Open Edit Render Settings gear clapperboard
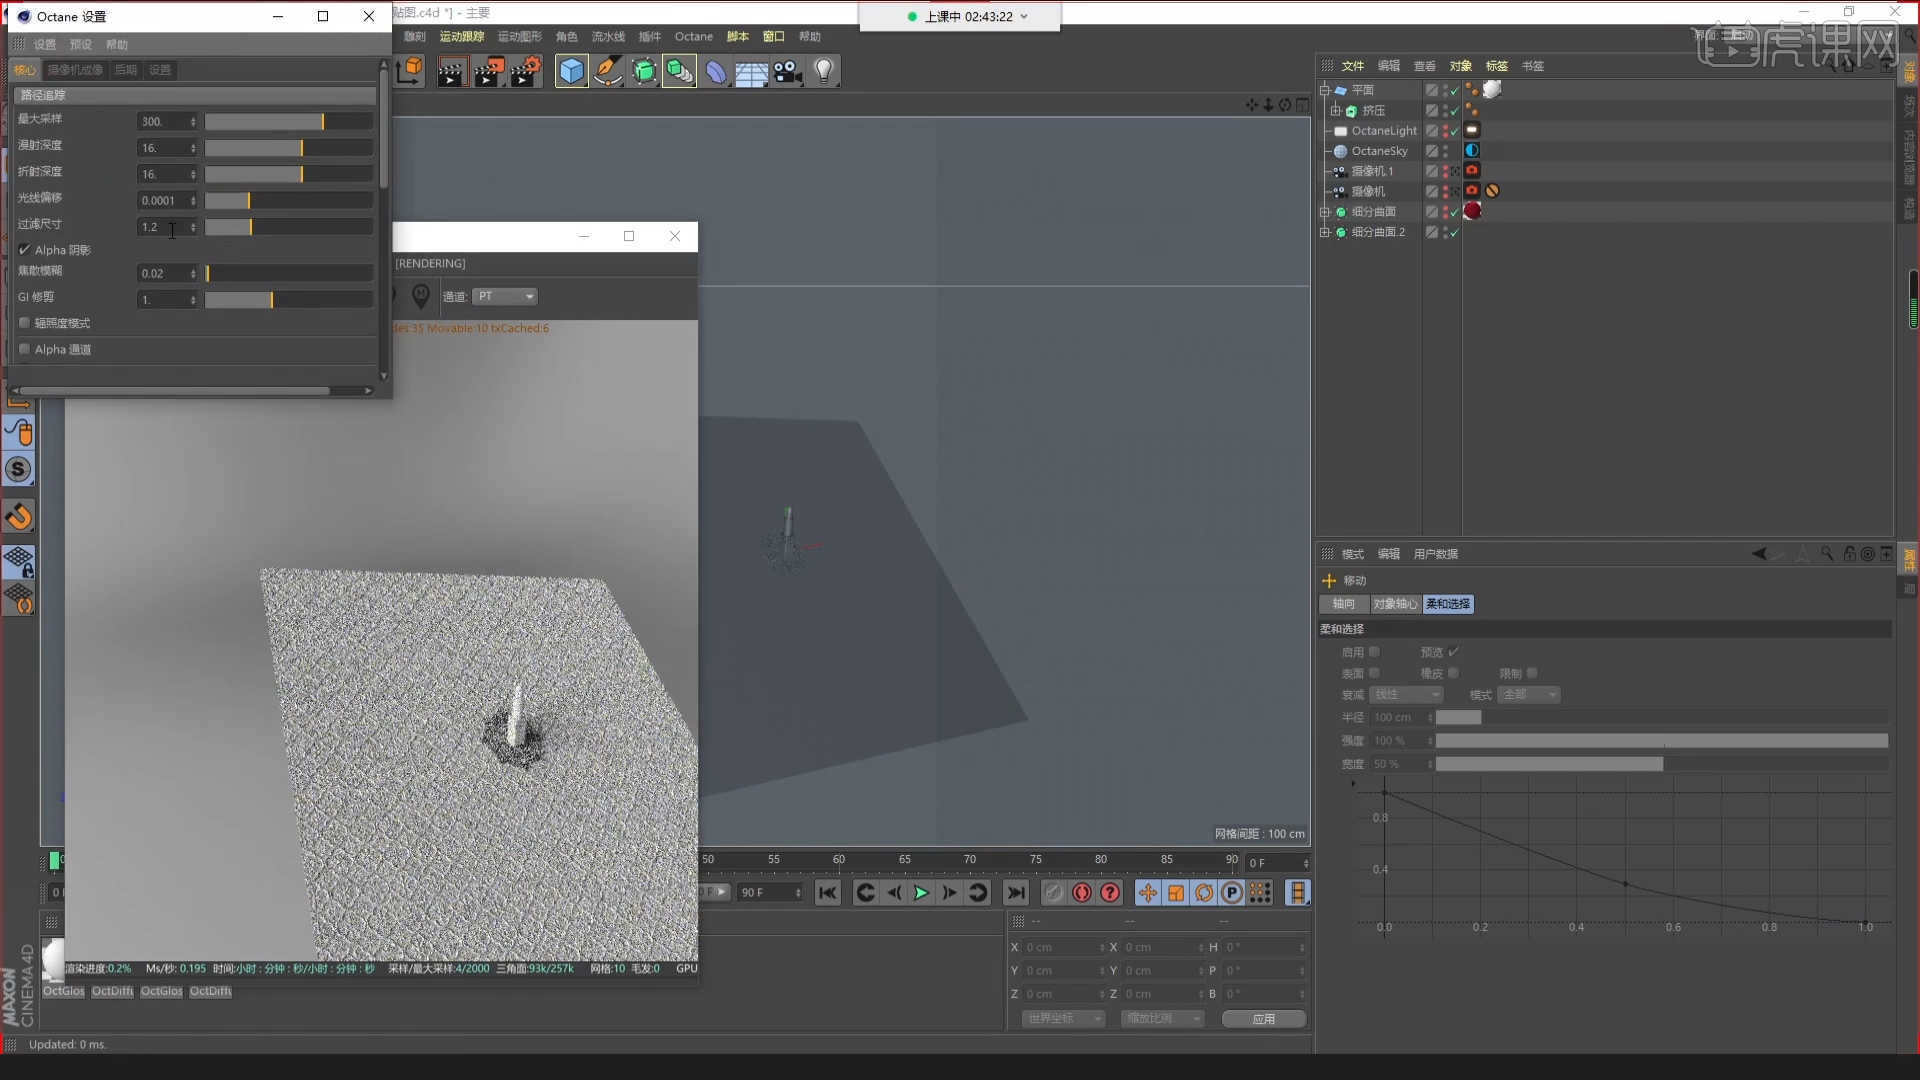 click(x=525, y=72)
